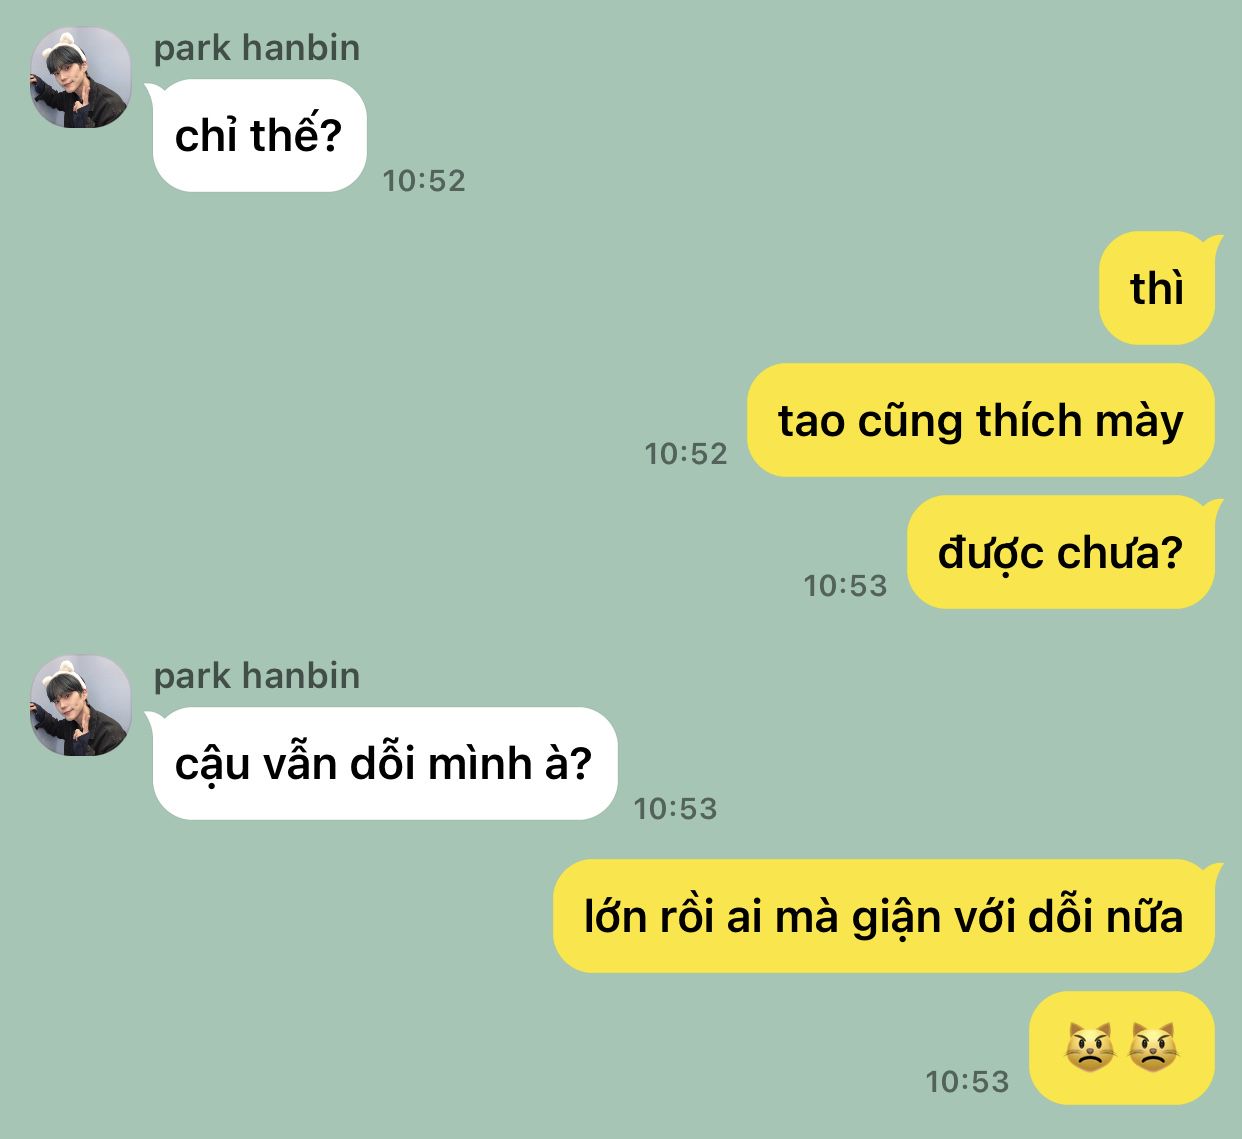Select the 'lớn rồi ai mà giận' bubble
Viewport: 1242px width, 1139px height.
[x=887, y=916]
